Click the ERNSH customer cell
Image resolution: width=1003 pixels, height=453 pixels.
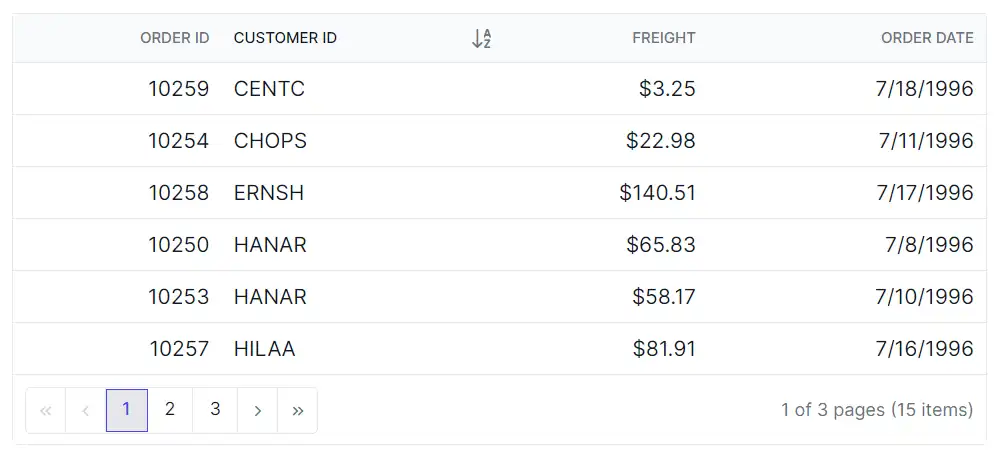pyautogui.click(x=269, y=193)
